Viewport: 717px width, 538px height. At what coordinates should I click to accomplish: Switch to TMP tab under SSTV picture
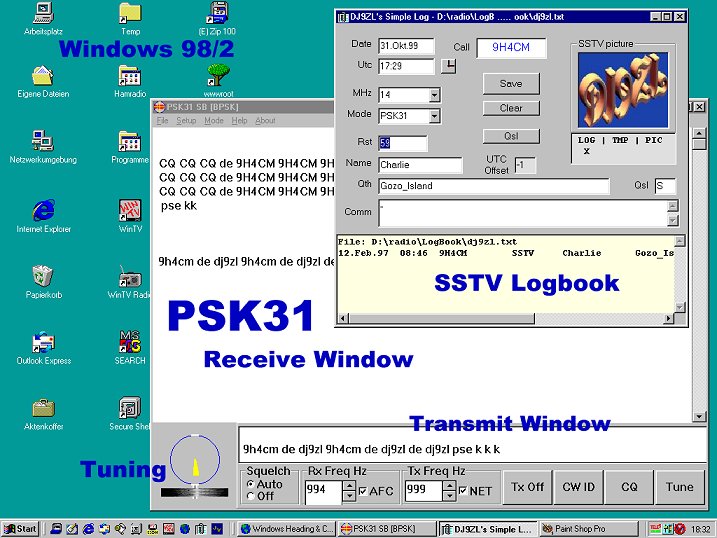click(x=620, y=140)
